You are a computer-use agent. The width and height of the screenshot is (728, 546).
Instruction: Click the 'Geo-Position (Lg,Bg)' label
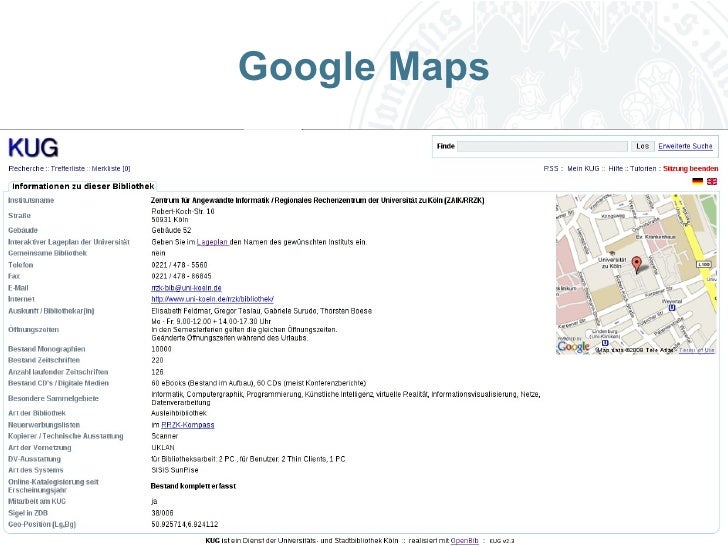coord(42,524)
